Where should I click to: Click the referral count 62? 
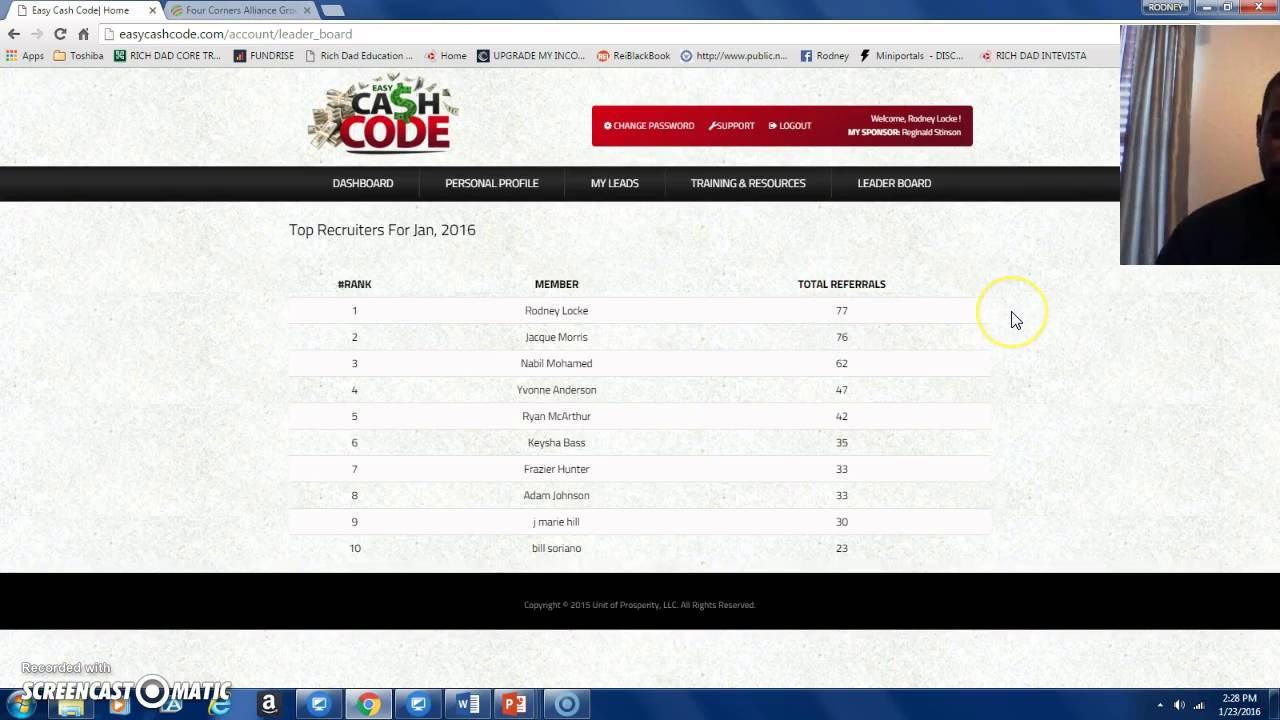(842, 363)
